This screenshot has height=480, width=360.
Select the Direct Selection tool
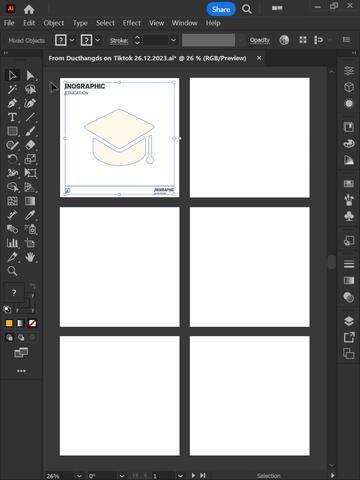click(x=30, y=75)
